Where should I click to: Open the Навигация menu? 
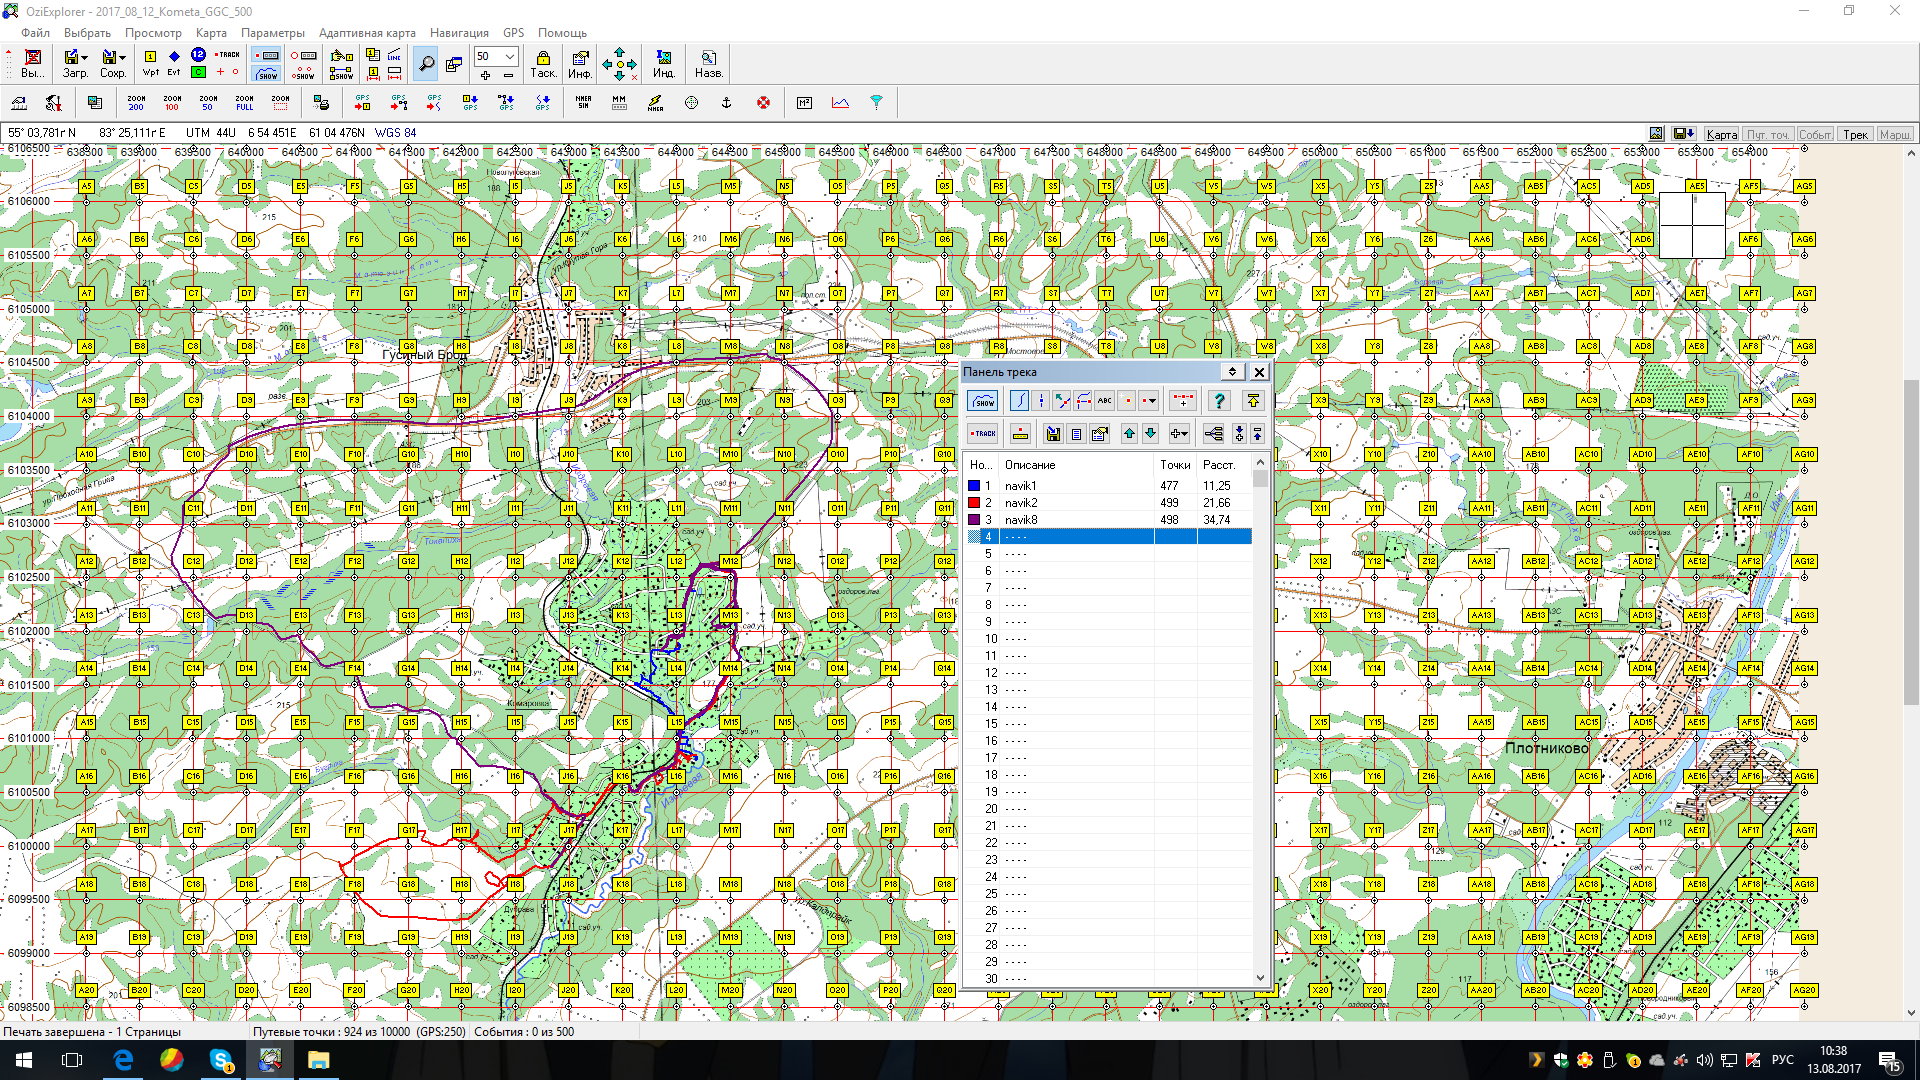click(459, 33)
